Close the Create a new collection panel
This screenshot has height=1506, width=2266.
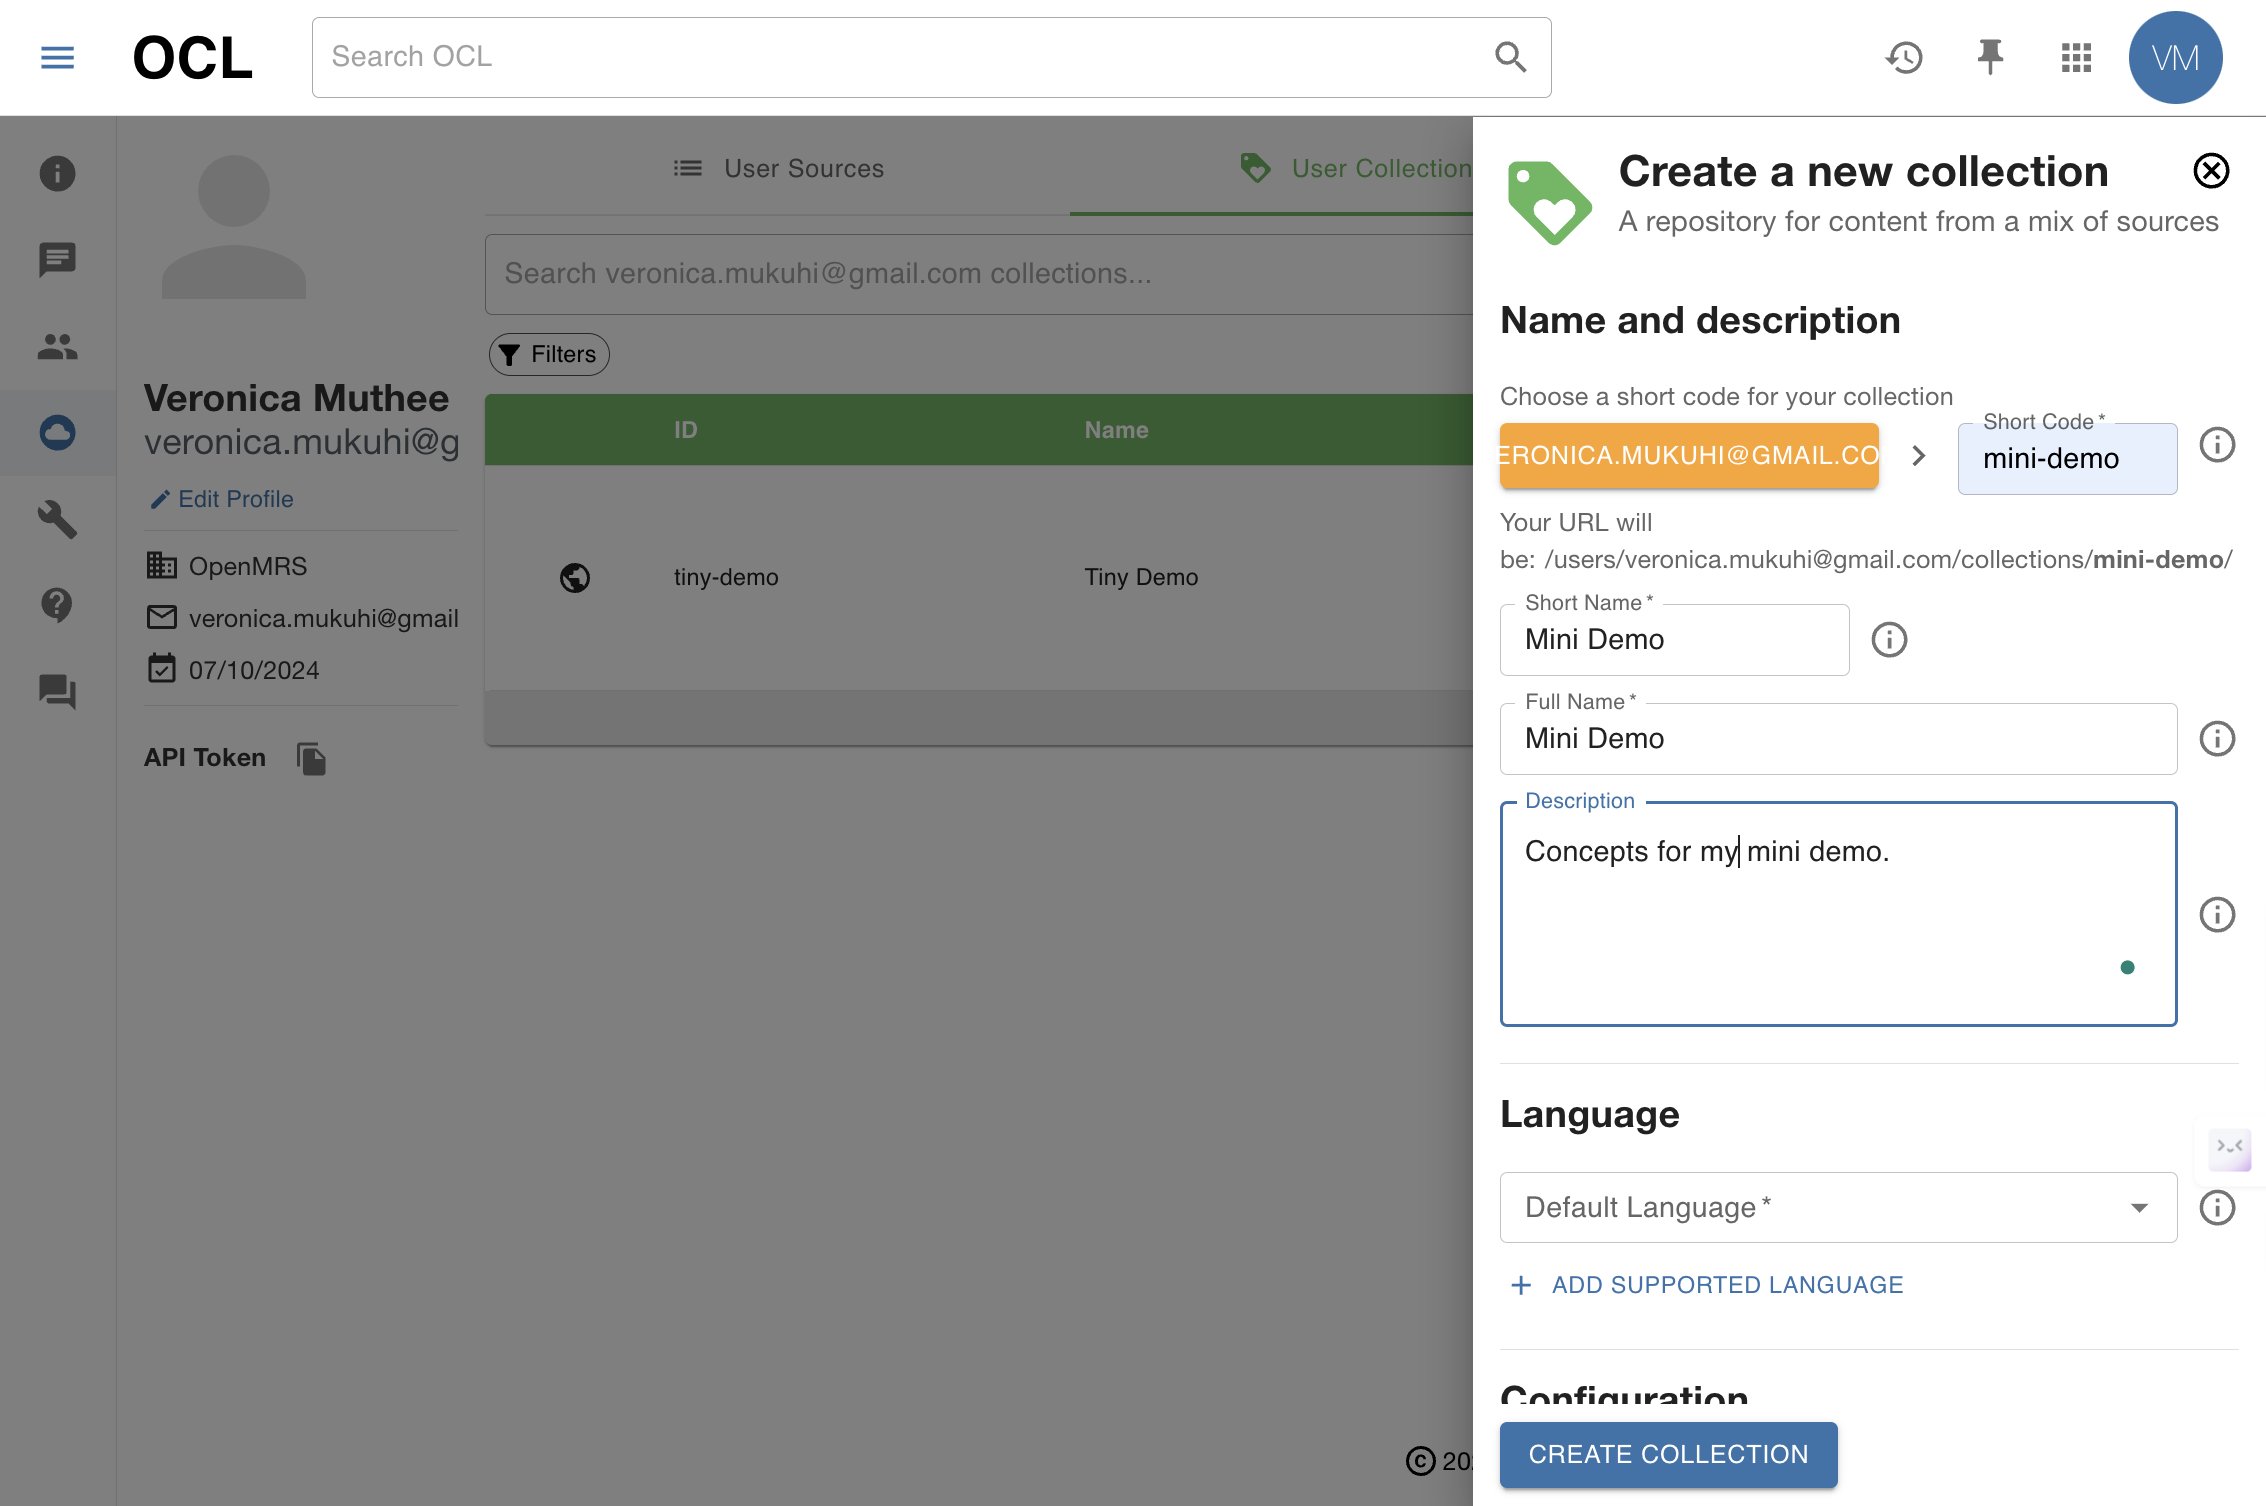coord(2211,171)
